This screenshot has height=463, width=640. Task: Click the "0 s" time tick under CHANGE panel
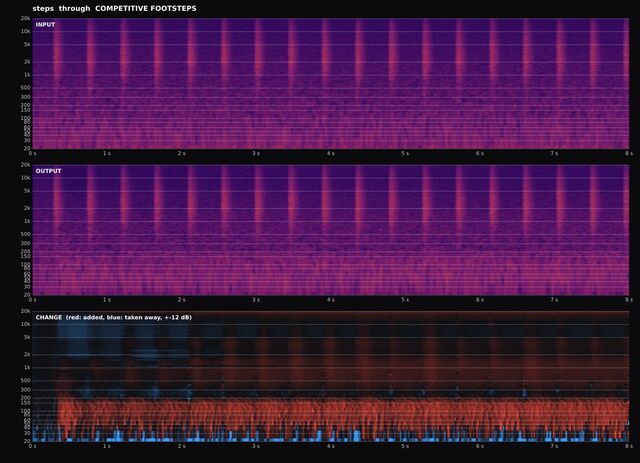(x=33, y=446)
